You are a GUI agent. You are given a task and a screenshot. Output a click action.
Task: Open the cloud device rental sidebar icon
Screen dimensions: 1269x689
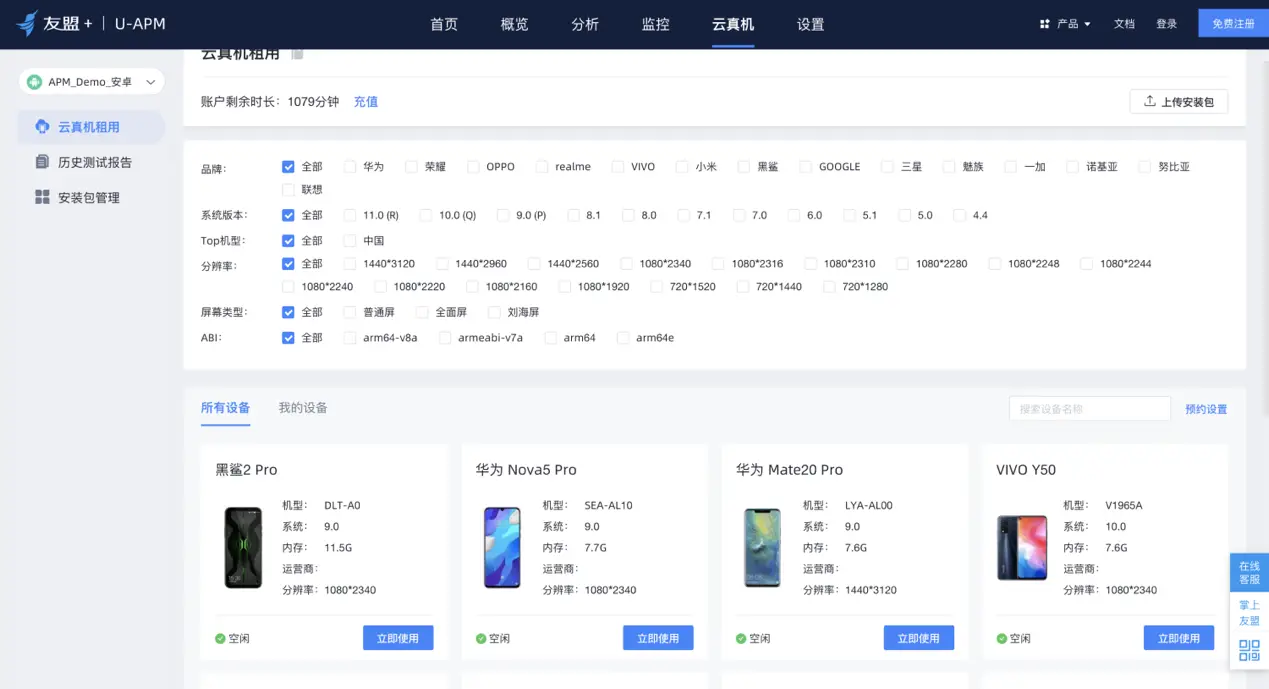coord(42,127)
